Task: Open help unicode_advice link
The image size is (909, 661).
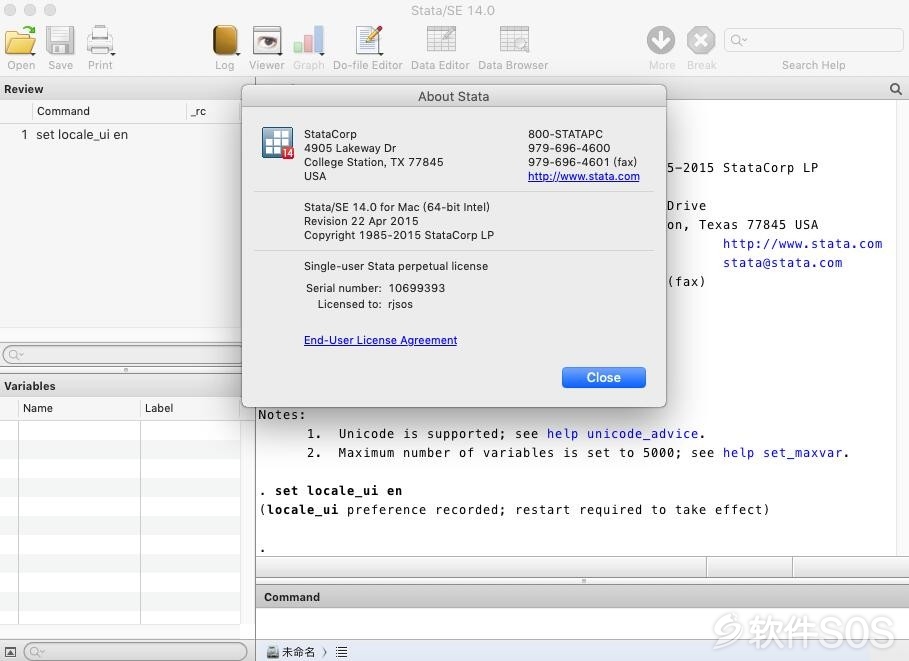Action: (623, 434)
